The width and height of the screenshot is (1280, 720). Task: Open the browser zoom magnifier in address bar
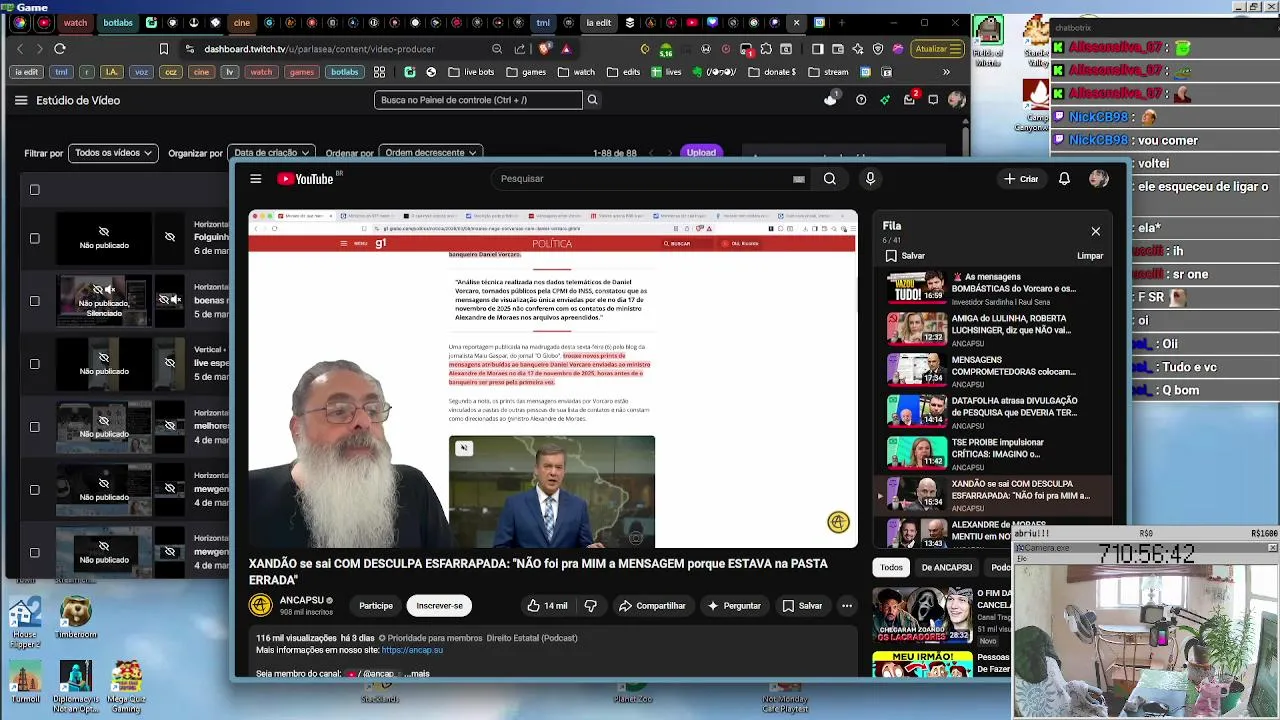tap(497, 48)
